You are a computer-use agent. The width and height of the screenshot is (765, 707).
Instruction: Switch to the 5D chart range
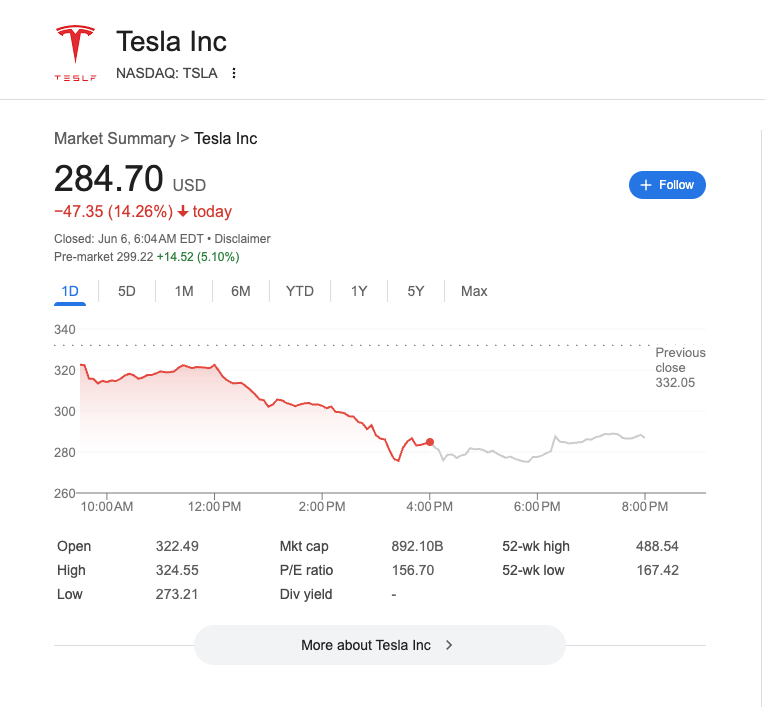tap(127, 291)
